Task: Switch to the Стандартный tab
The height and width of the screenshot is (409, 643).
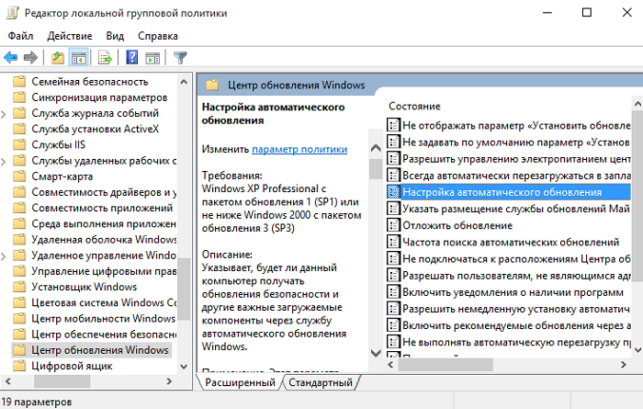Action: 320,383
